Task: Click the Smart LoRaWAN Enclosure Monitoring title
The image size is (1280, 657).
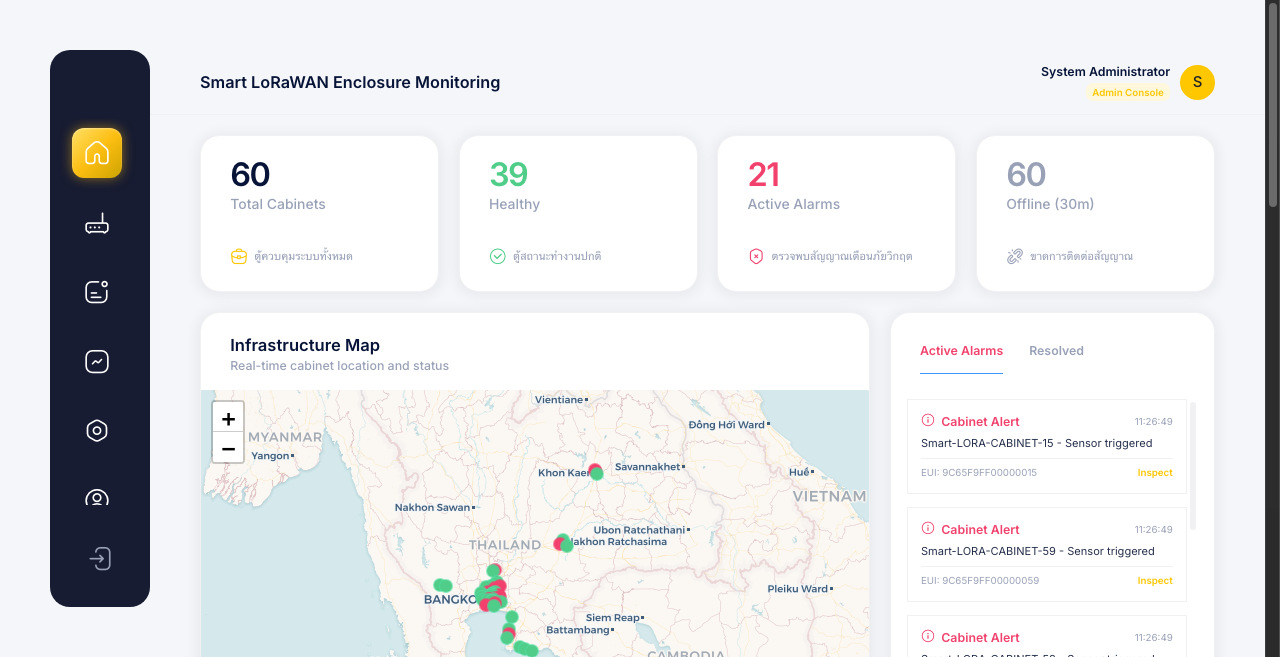Action: [350, 82]
